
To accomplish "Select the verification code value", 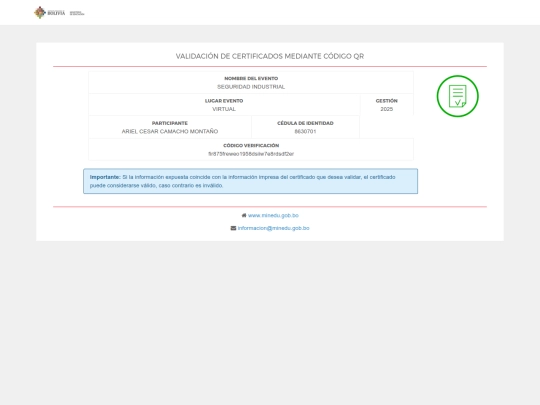I will click(251, 154).
